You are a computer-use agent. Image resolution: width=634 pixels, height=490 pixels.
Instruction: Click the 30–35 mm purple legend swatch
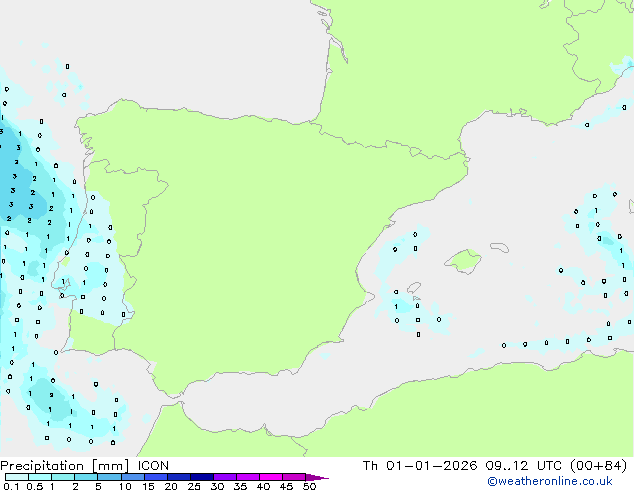pos(225,477)
